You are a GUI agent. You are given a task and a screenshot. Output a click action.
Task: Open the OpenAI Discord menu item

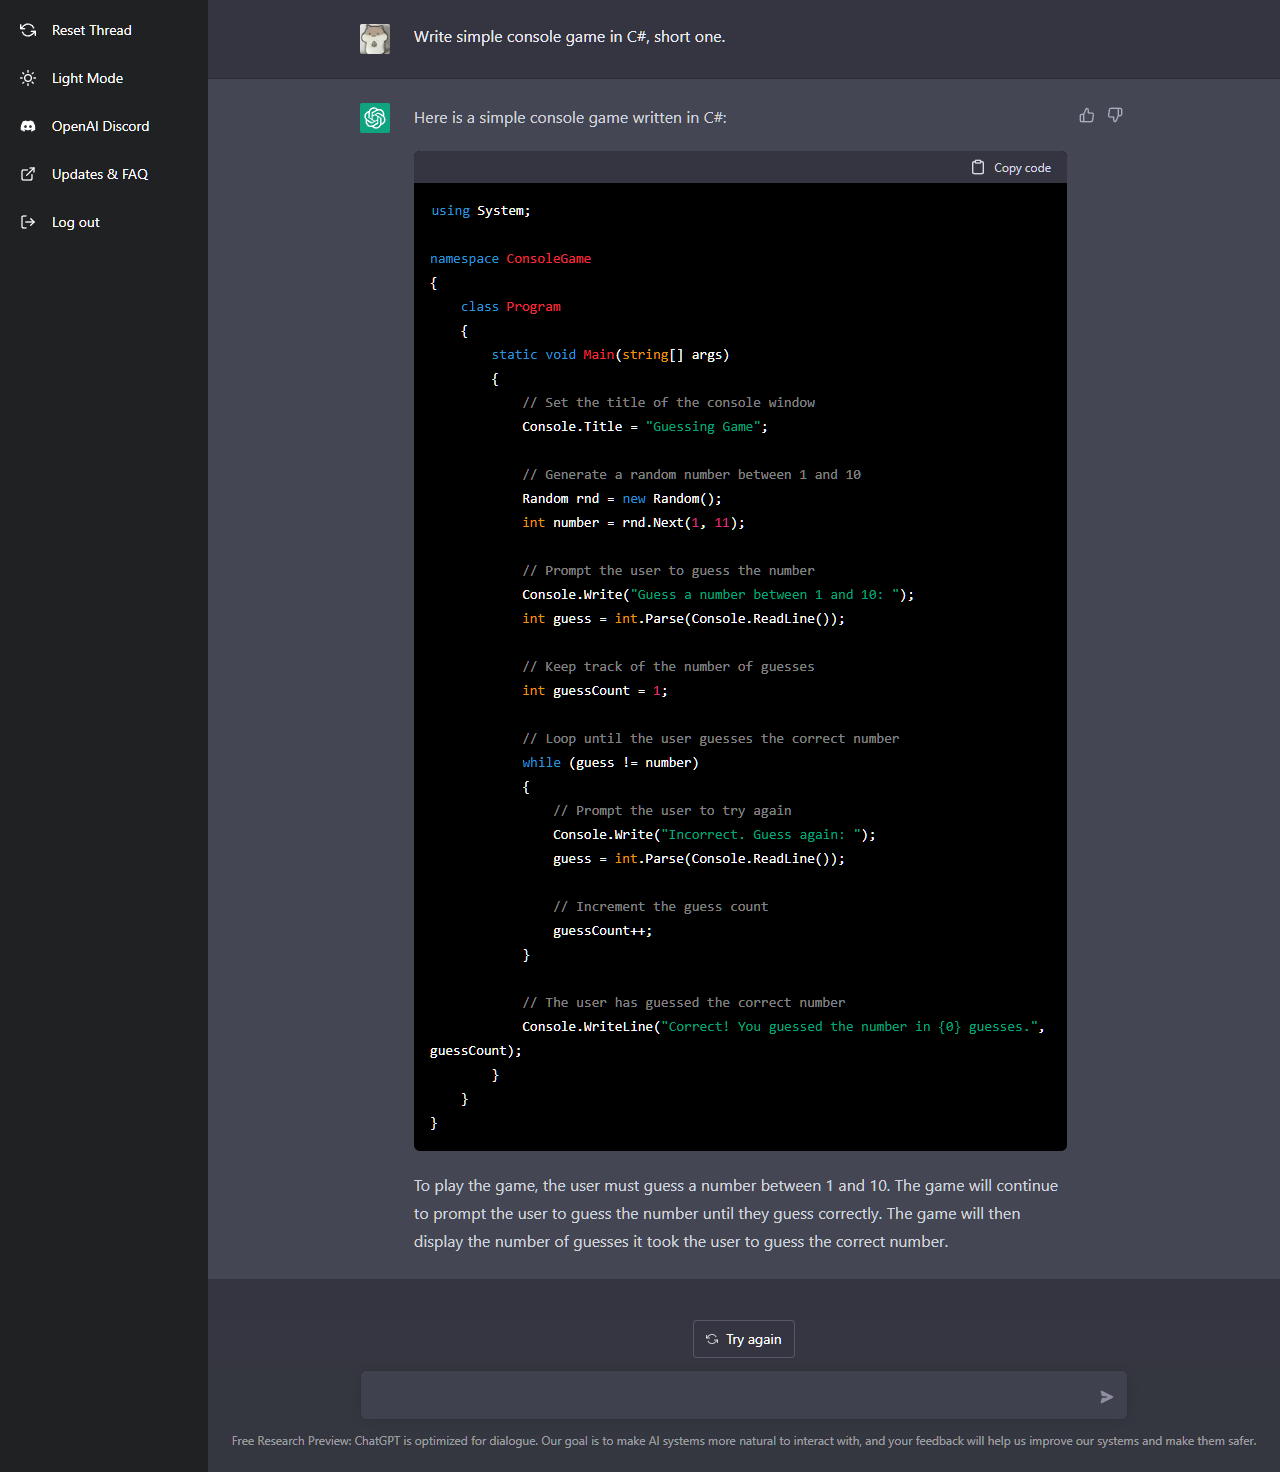[x=100, y=126]
